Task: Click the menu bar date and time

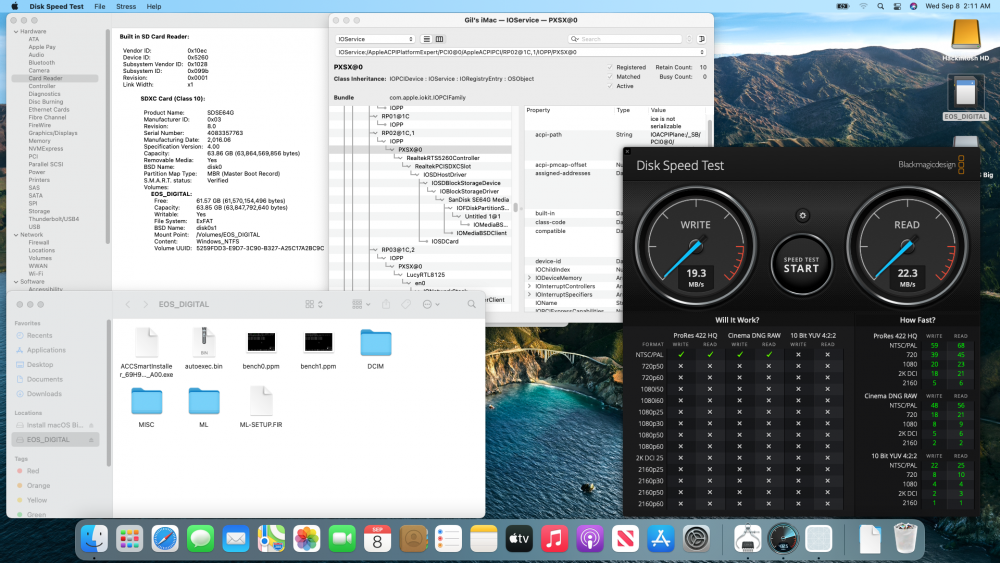Action: [957, 6]
